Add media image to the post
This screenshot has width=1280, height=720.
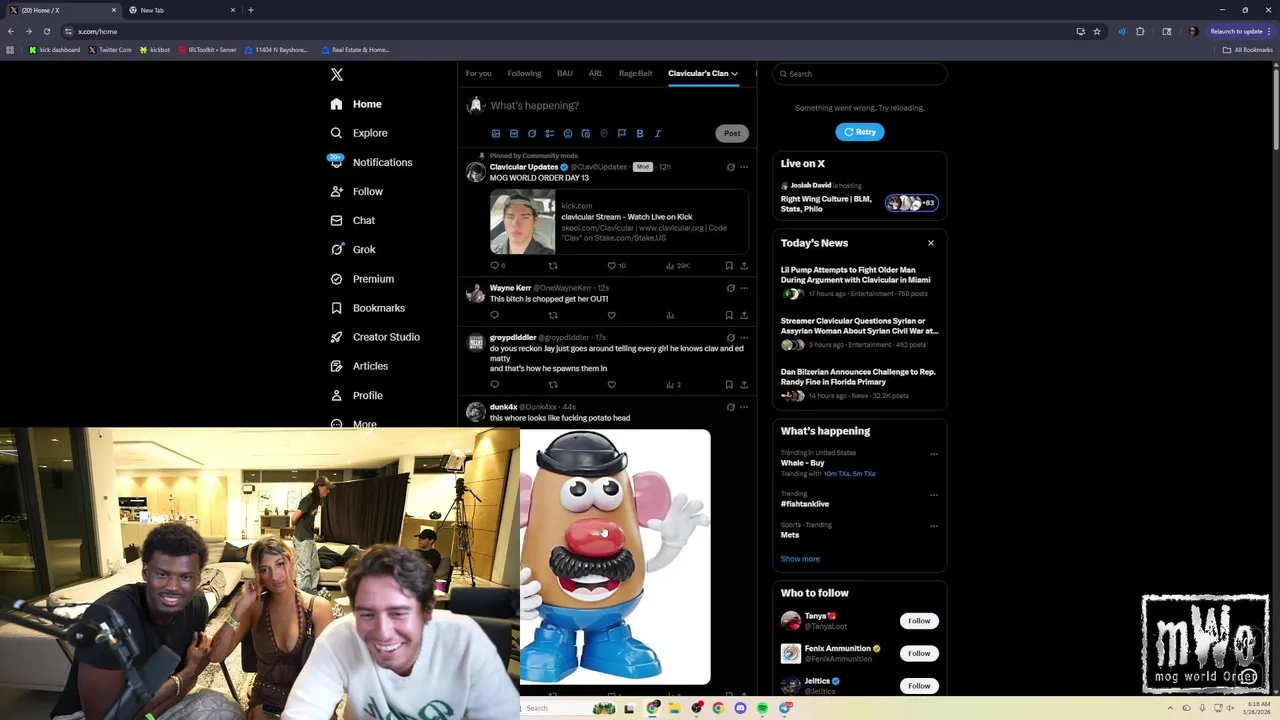[x=496, y=133]
